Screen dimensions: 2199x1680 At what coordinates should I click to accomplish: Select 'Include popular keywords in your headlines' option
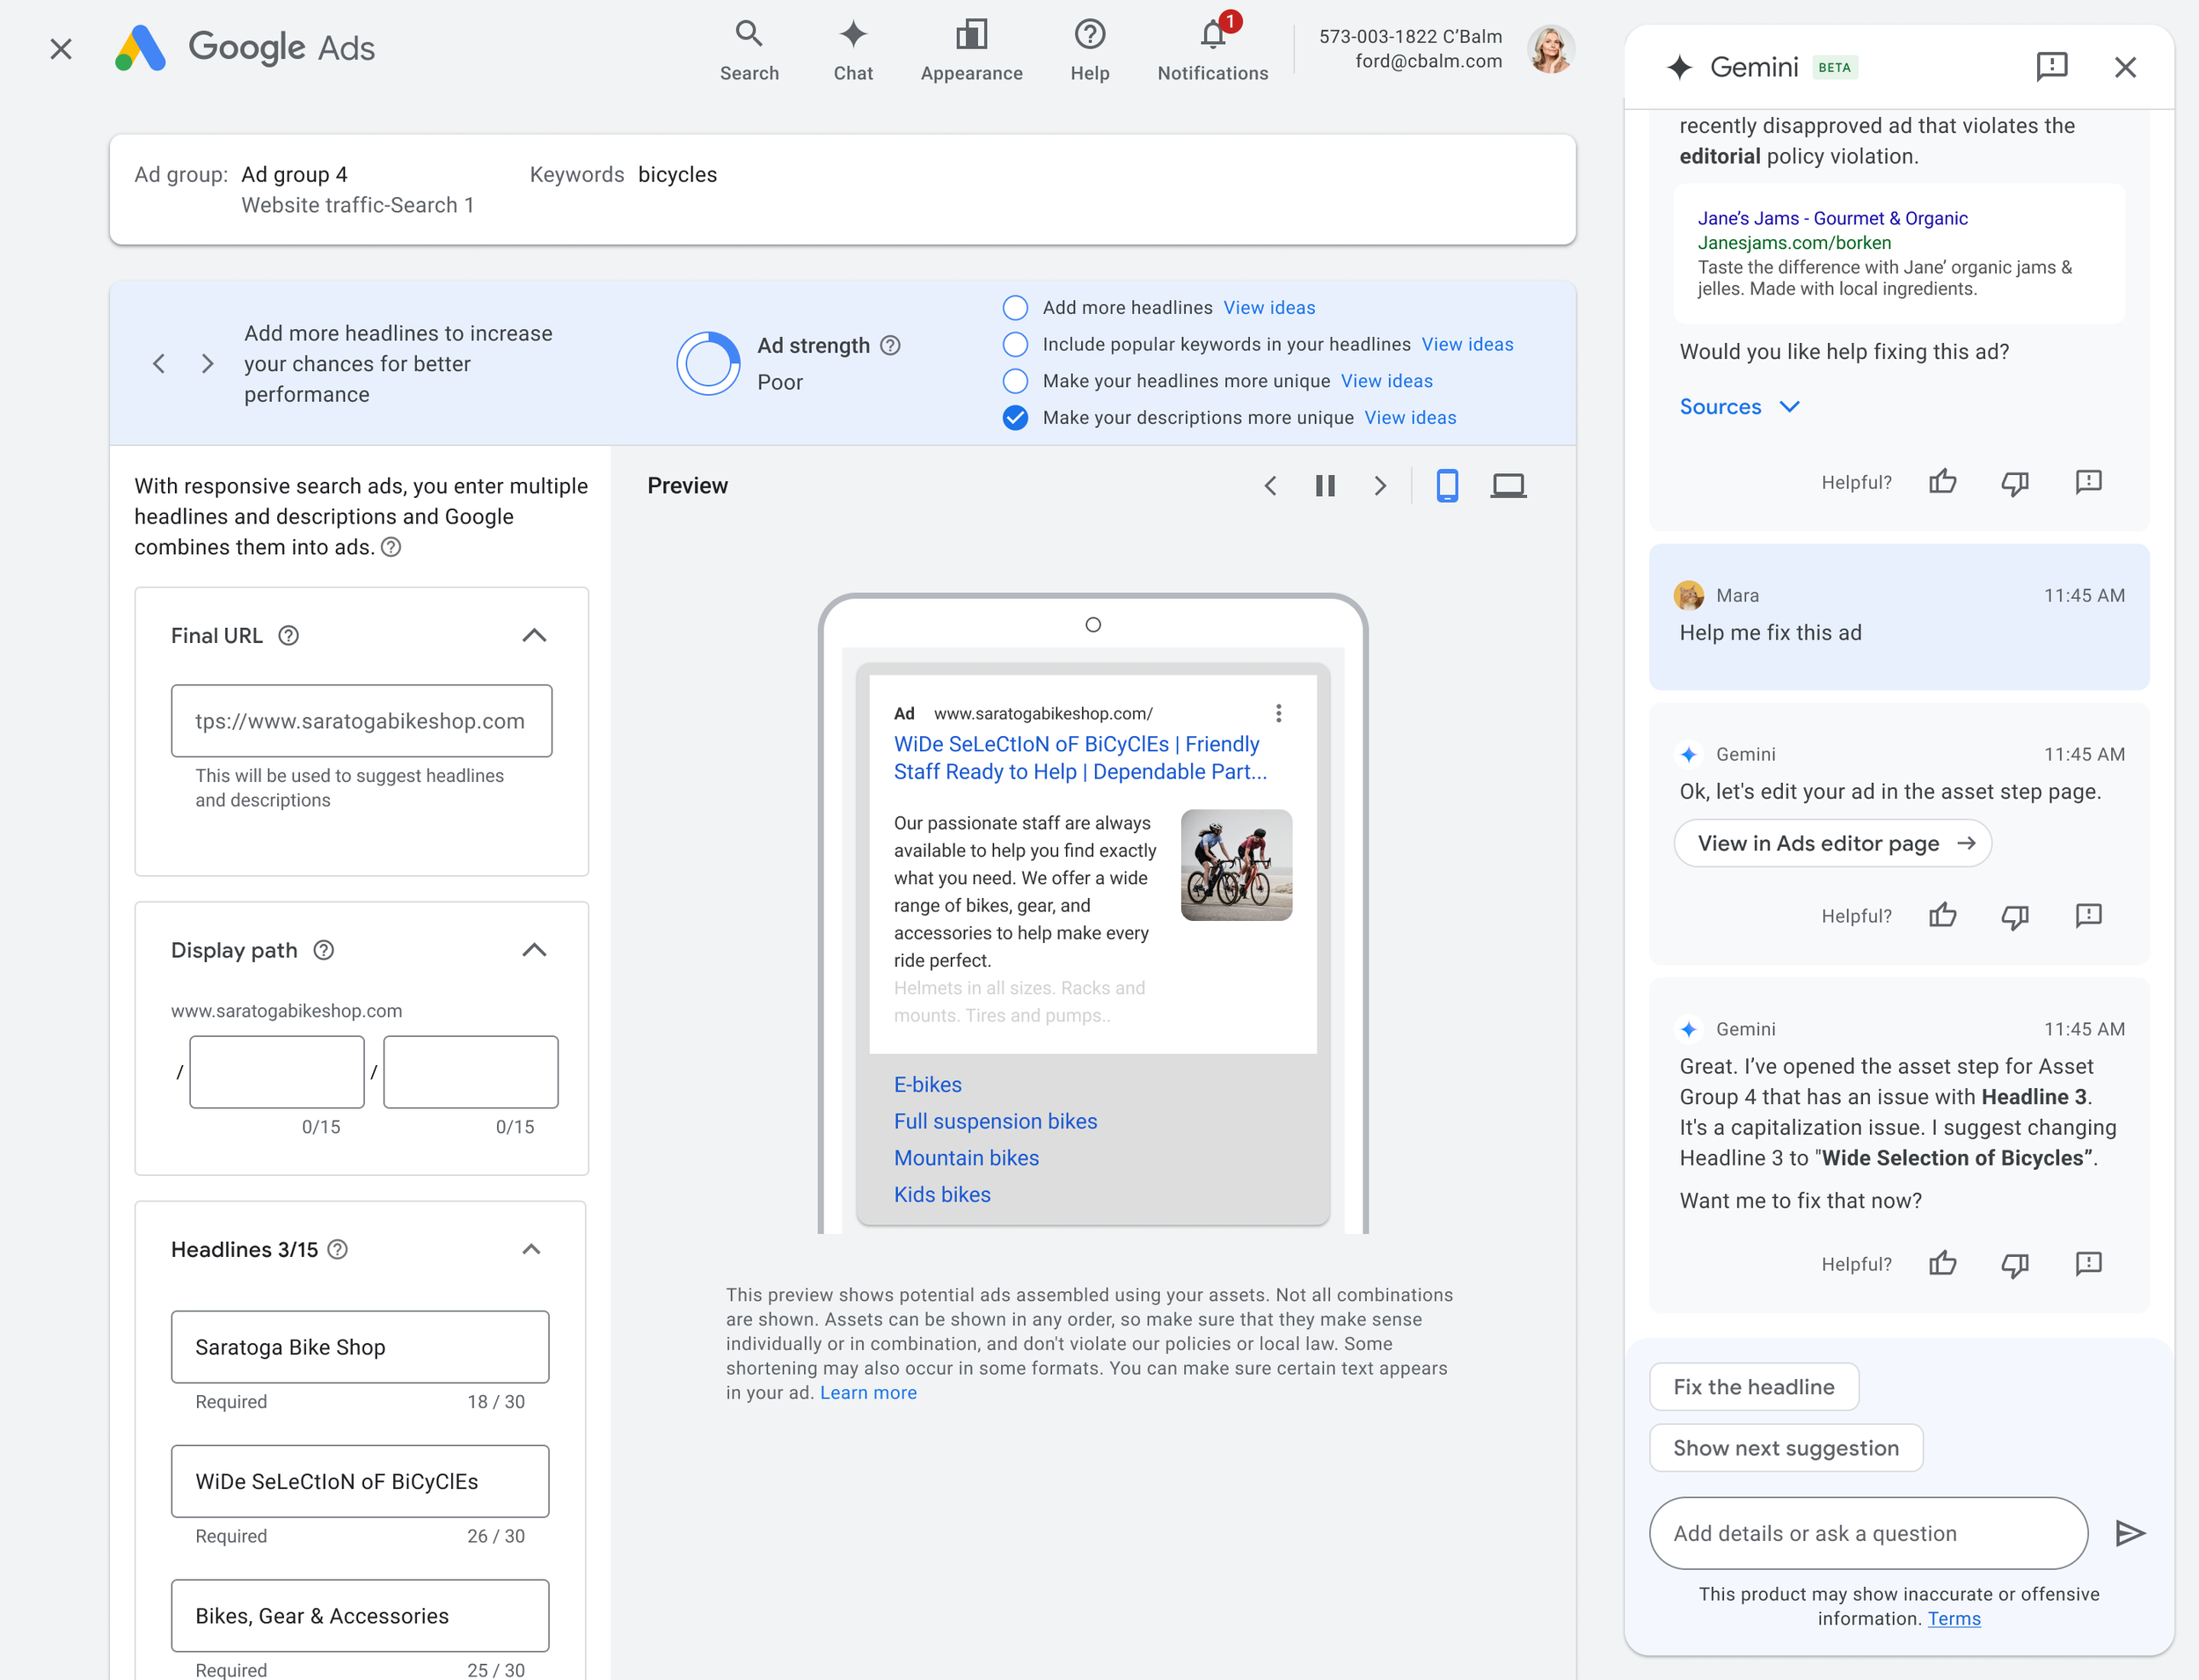click(x=1015, y=345)
